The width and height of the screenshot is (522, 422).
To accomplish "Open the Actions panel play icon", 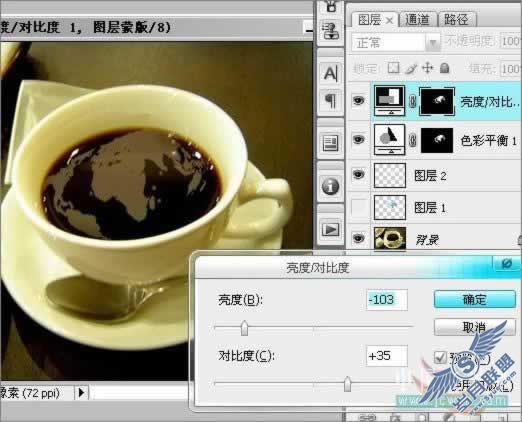I will coord(330,229).
